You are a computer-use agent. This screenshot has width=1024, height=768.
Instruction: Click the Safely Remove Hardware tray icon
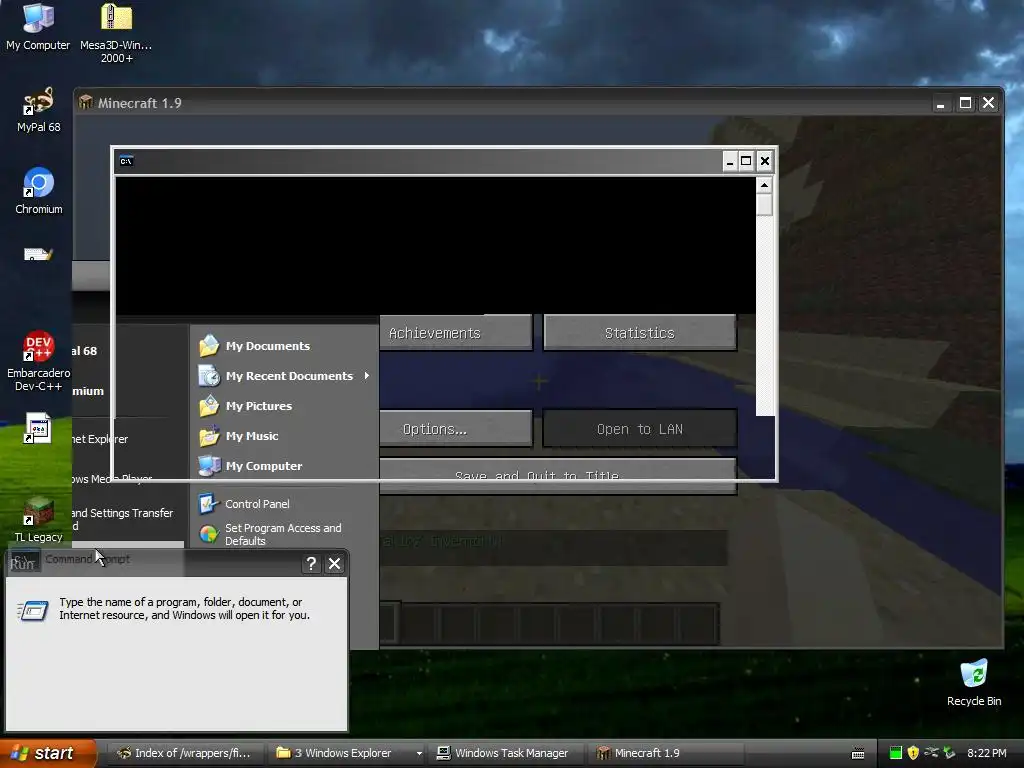[x=949, y=753]
